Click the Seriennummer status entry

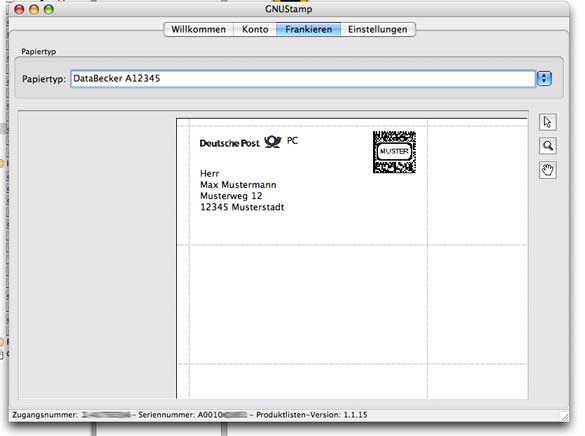pyautogui.click(x=193, y=415)
